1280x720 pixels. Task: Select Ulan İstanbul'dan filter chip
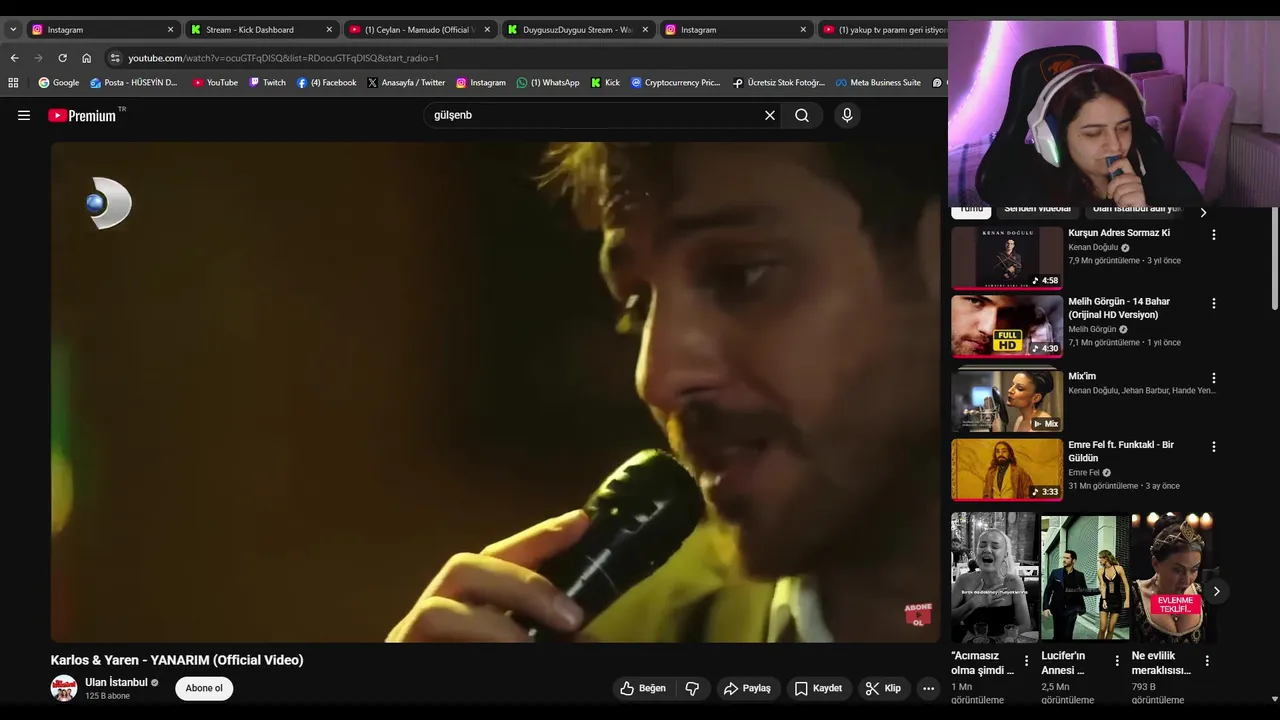coord(1137,209)
